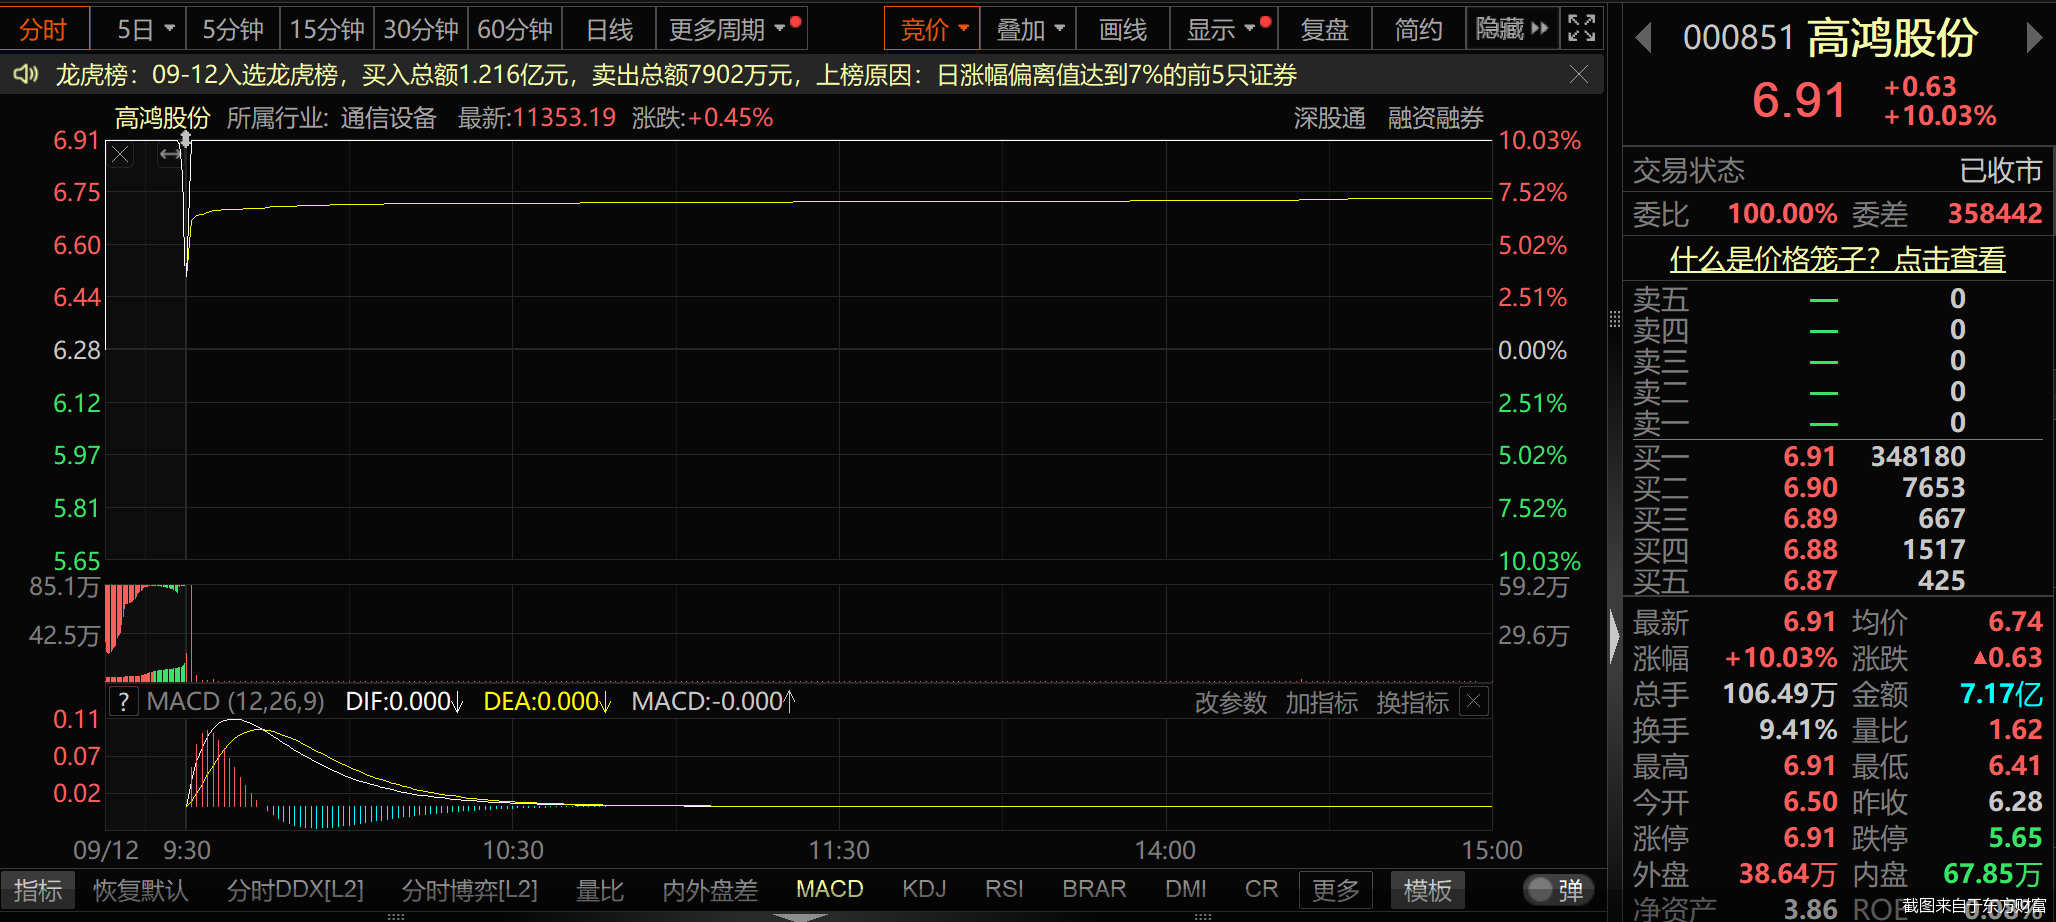The height and width of the screenshot is (922, 2056).
Task: Open the 叠加 overlay dropdown
Action: click(x=1029, y=30)
